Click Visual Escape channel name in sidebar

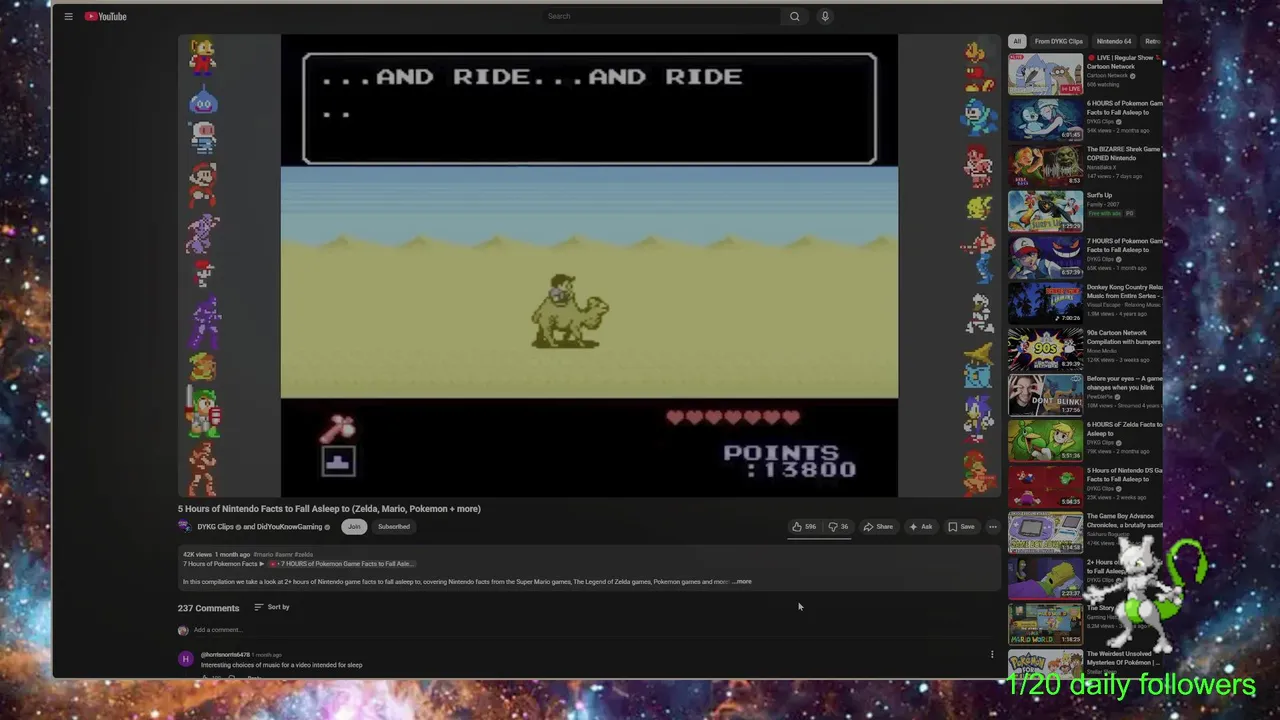click(1123, 305)
